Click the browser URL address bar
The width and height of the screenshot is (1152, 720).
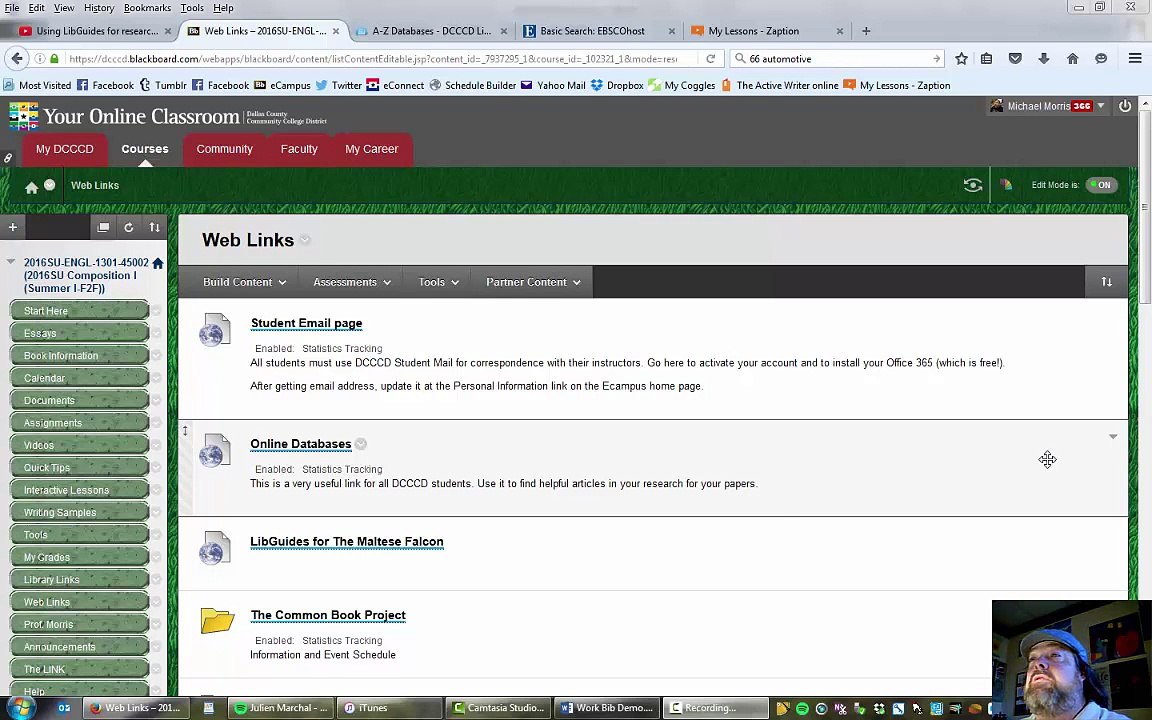372,59
